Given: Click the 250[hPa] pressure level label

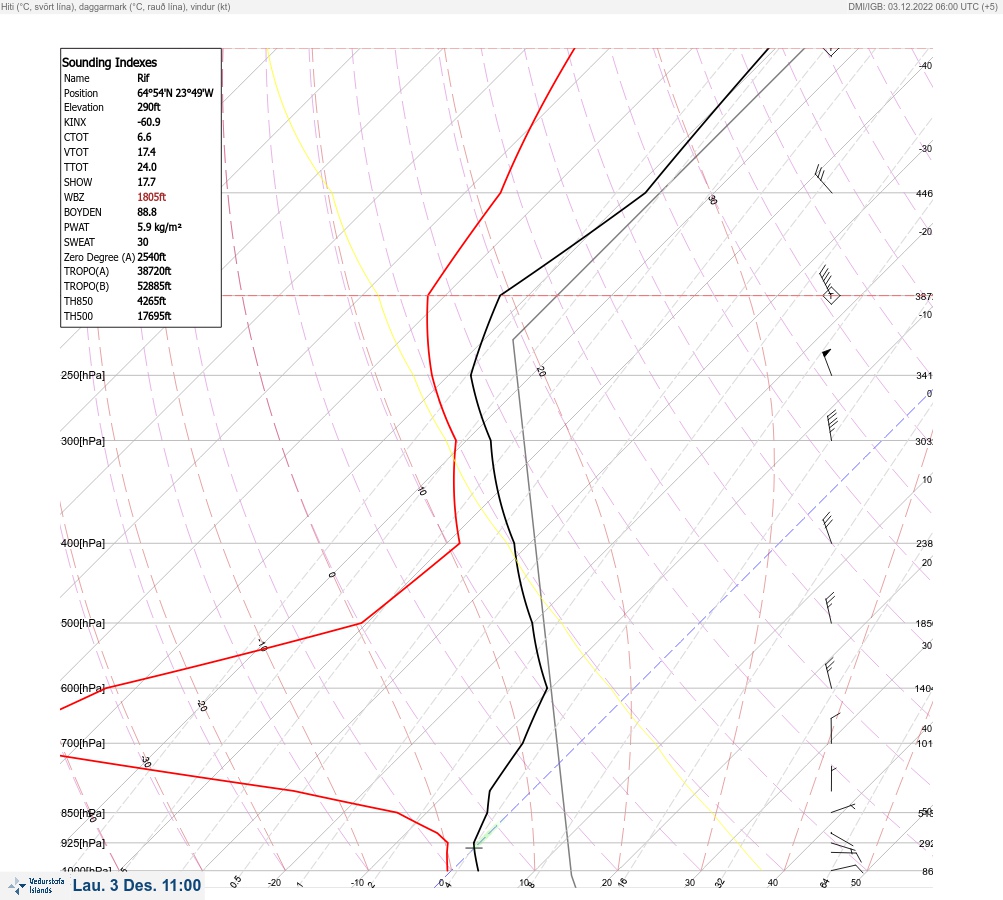Looking at the screenshot, I should 83,375.
